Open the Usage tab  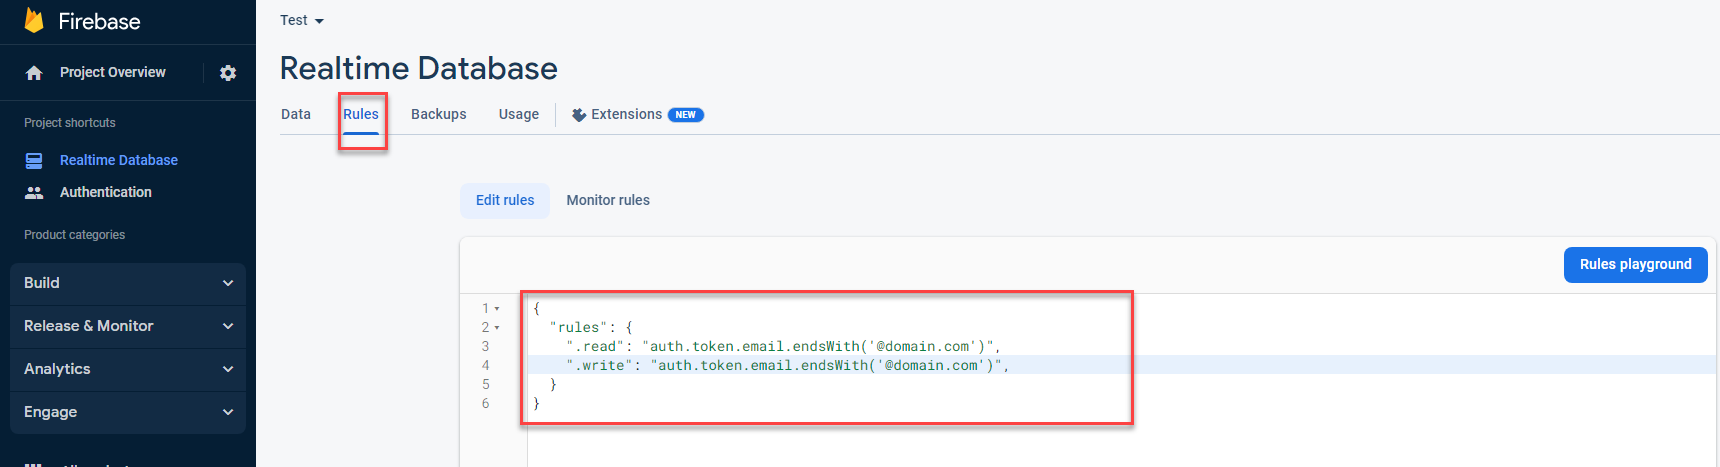pos(519,114)
